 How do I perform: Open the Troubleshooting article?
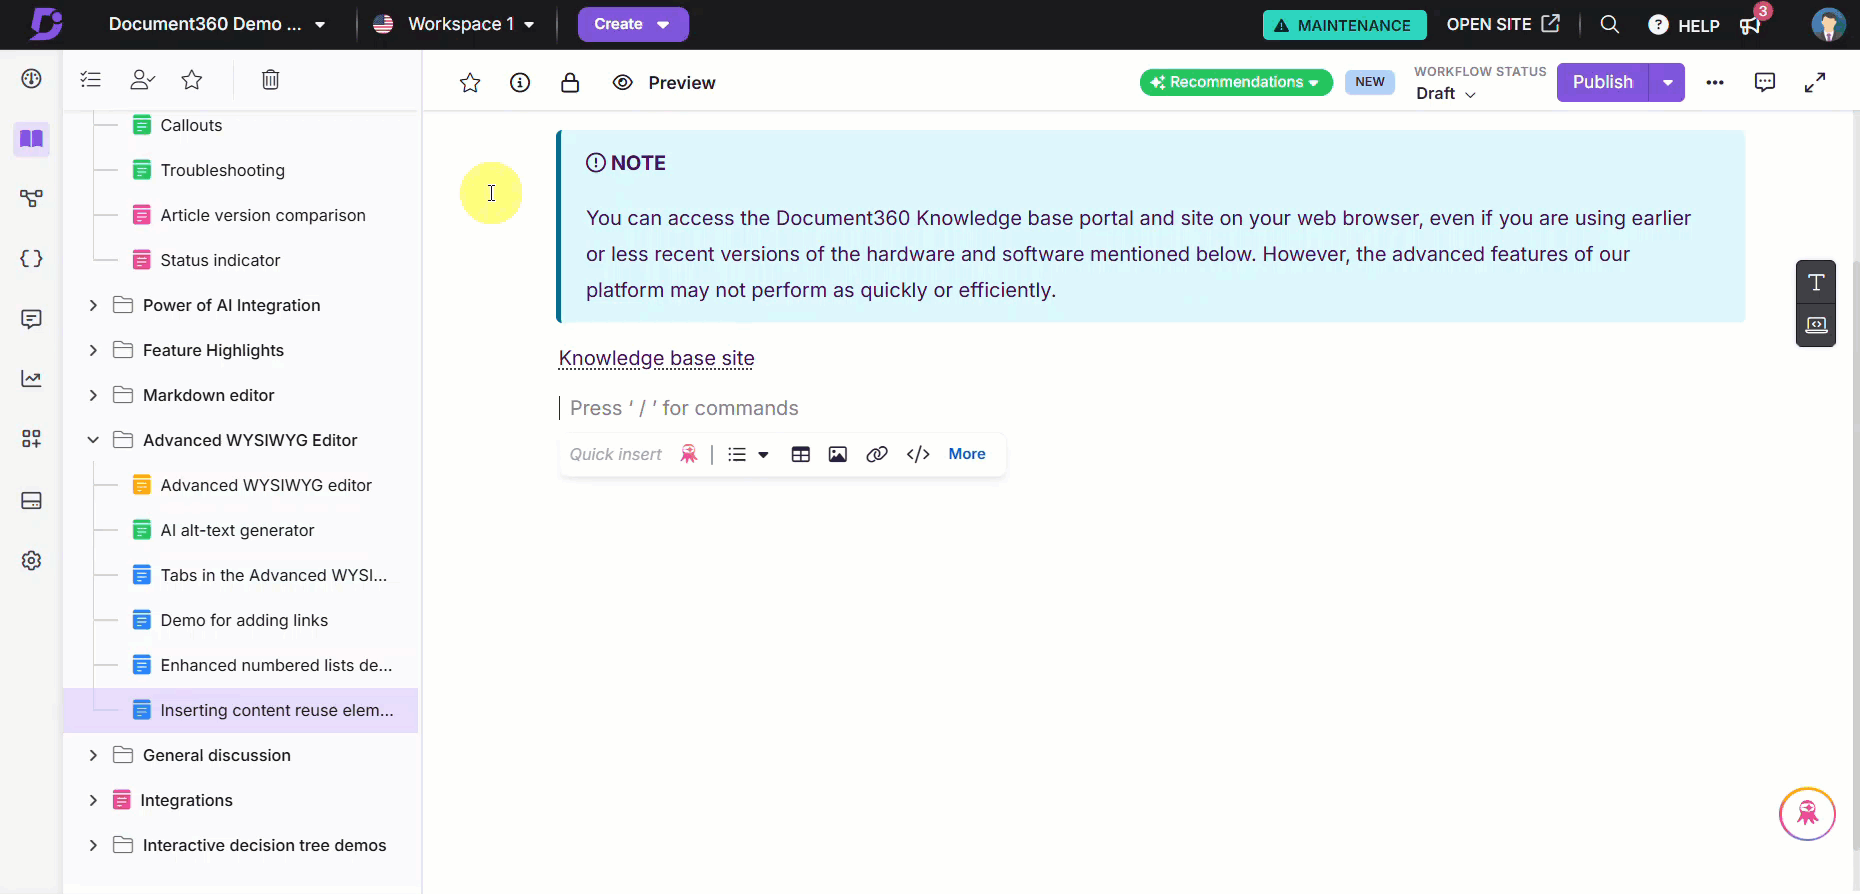[222, 171]
